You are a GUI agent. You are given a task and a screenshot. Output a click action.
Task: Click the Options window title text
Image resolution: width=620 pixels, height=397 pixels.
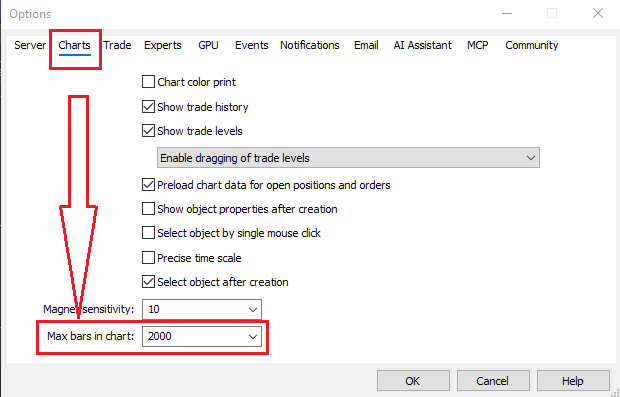click(30, 14)
